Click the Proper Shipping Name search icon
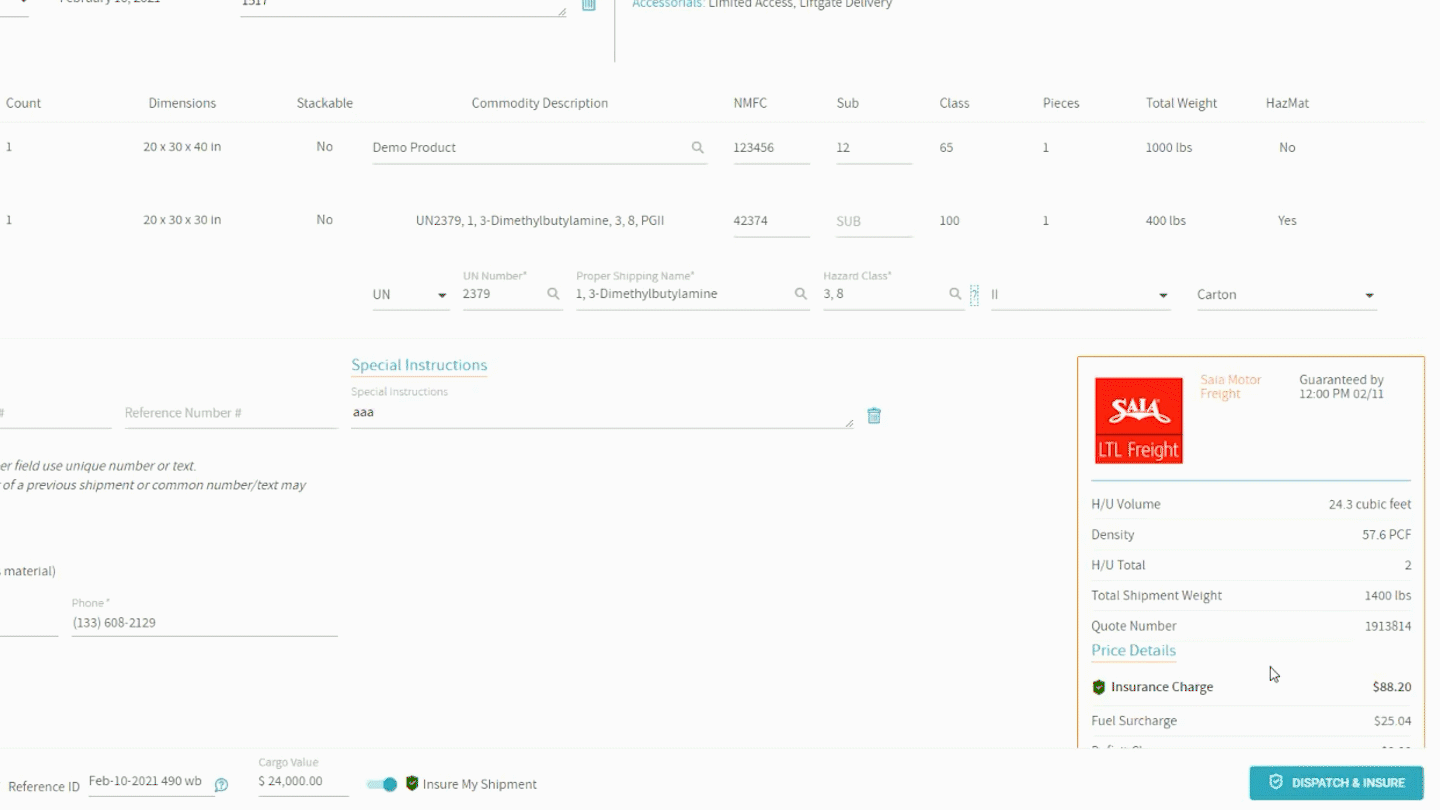The height and width of the screenshot is (810, 1440). tap(801, 294)
